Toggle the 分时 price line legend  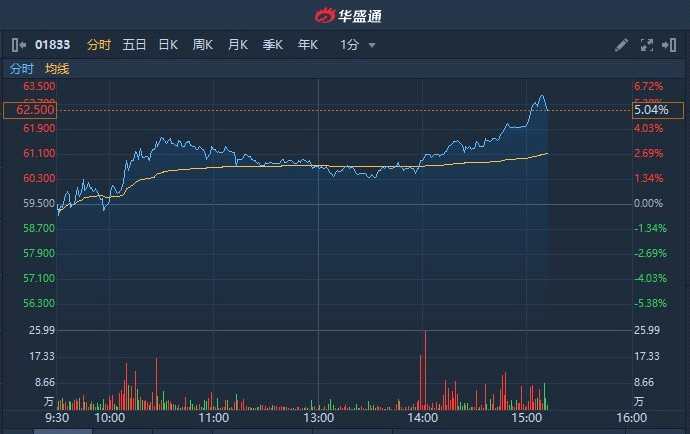(x=21, y=69)
